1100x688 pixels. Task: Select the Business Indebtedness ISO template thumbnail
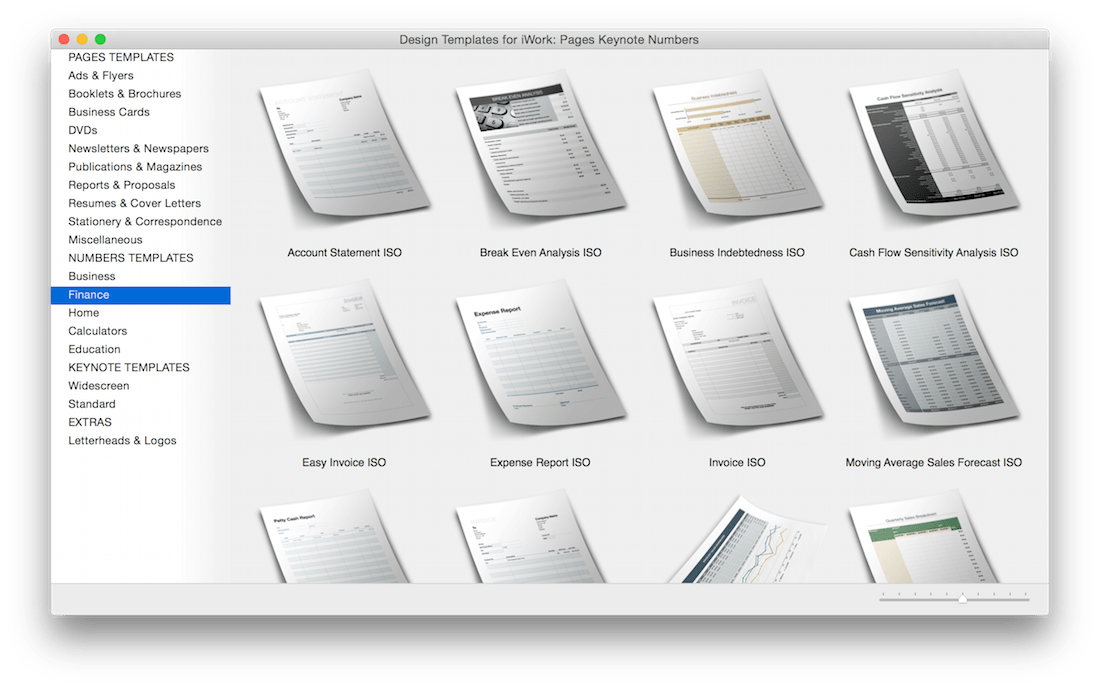(737, 144)
